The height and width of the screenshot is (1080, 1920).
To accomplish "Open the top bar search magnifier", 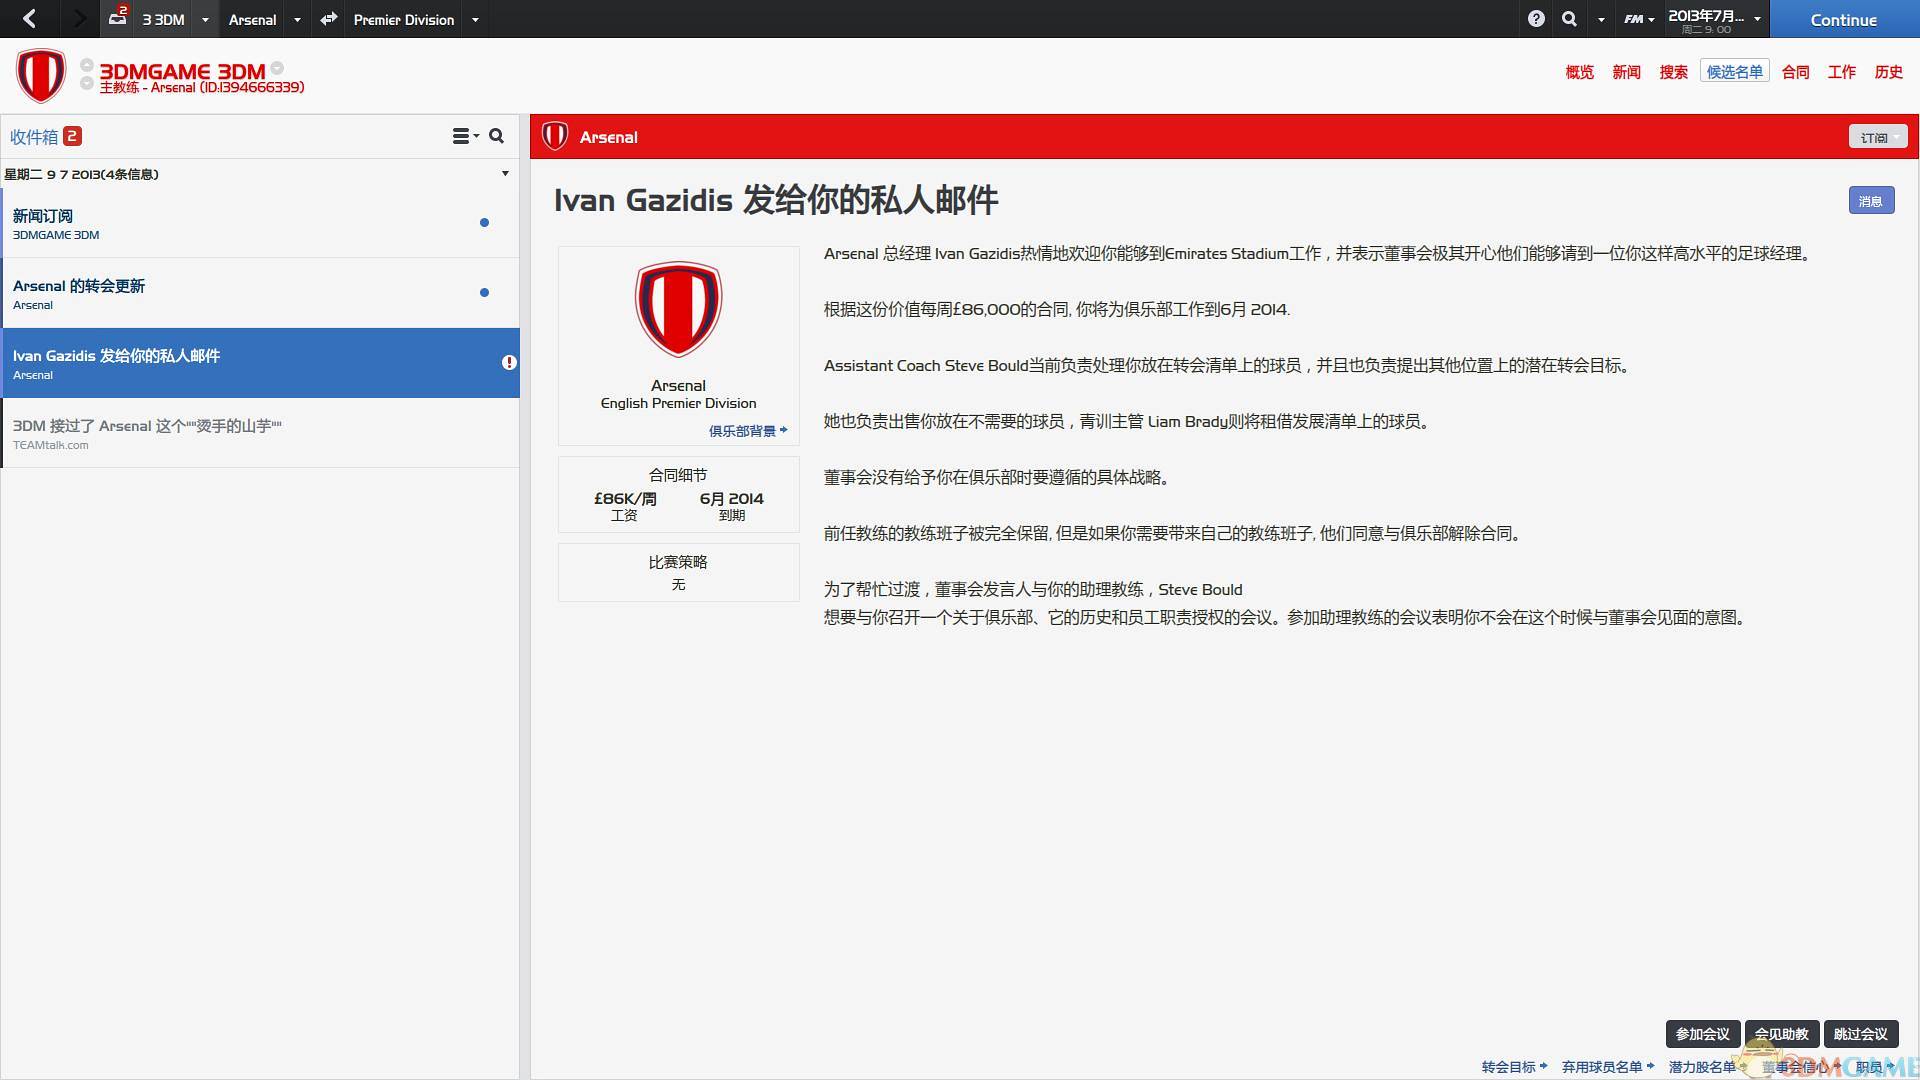I will click(1569, 19).
